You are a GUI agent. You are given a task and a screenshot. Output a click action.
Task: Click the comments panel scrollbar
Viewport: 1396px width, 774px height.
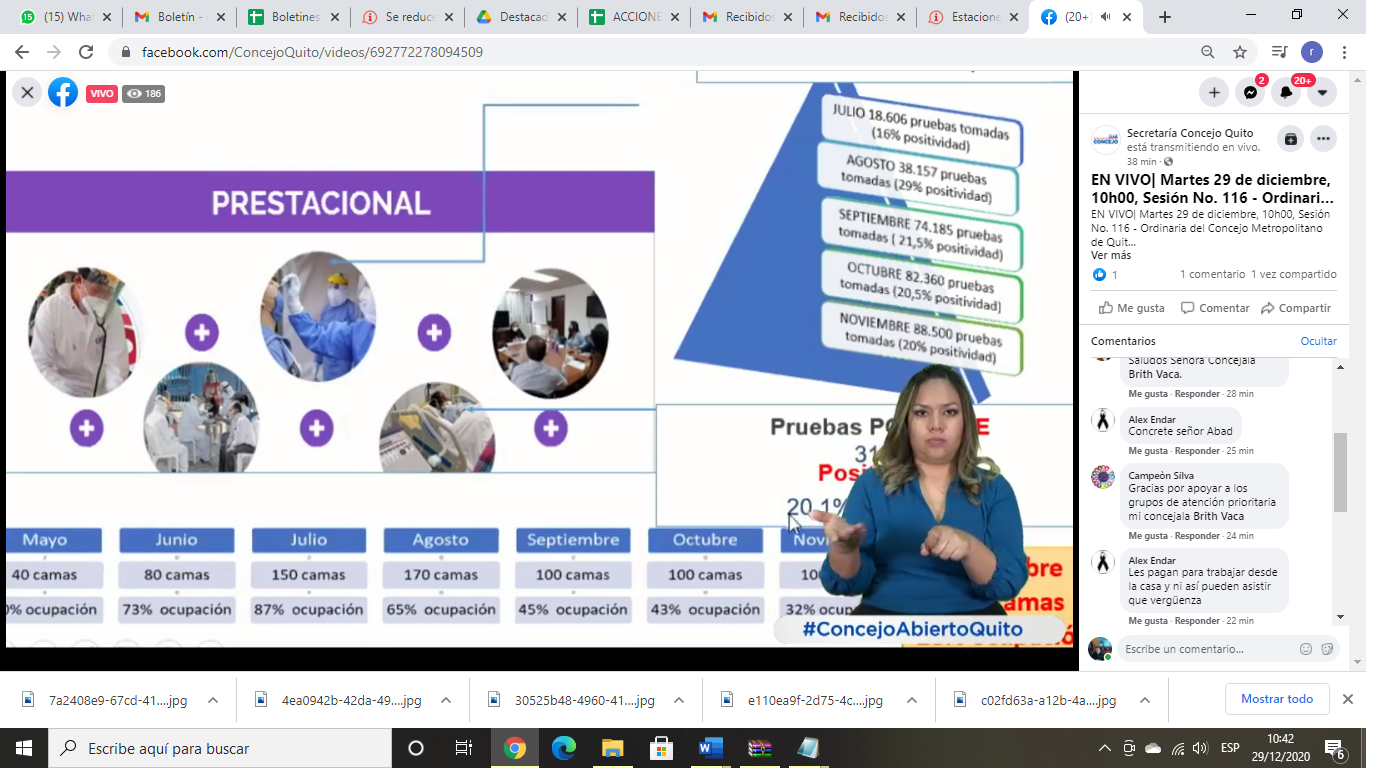point(1340,470)
